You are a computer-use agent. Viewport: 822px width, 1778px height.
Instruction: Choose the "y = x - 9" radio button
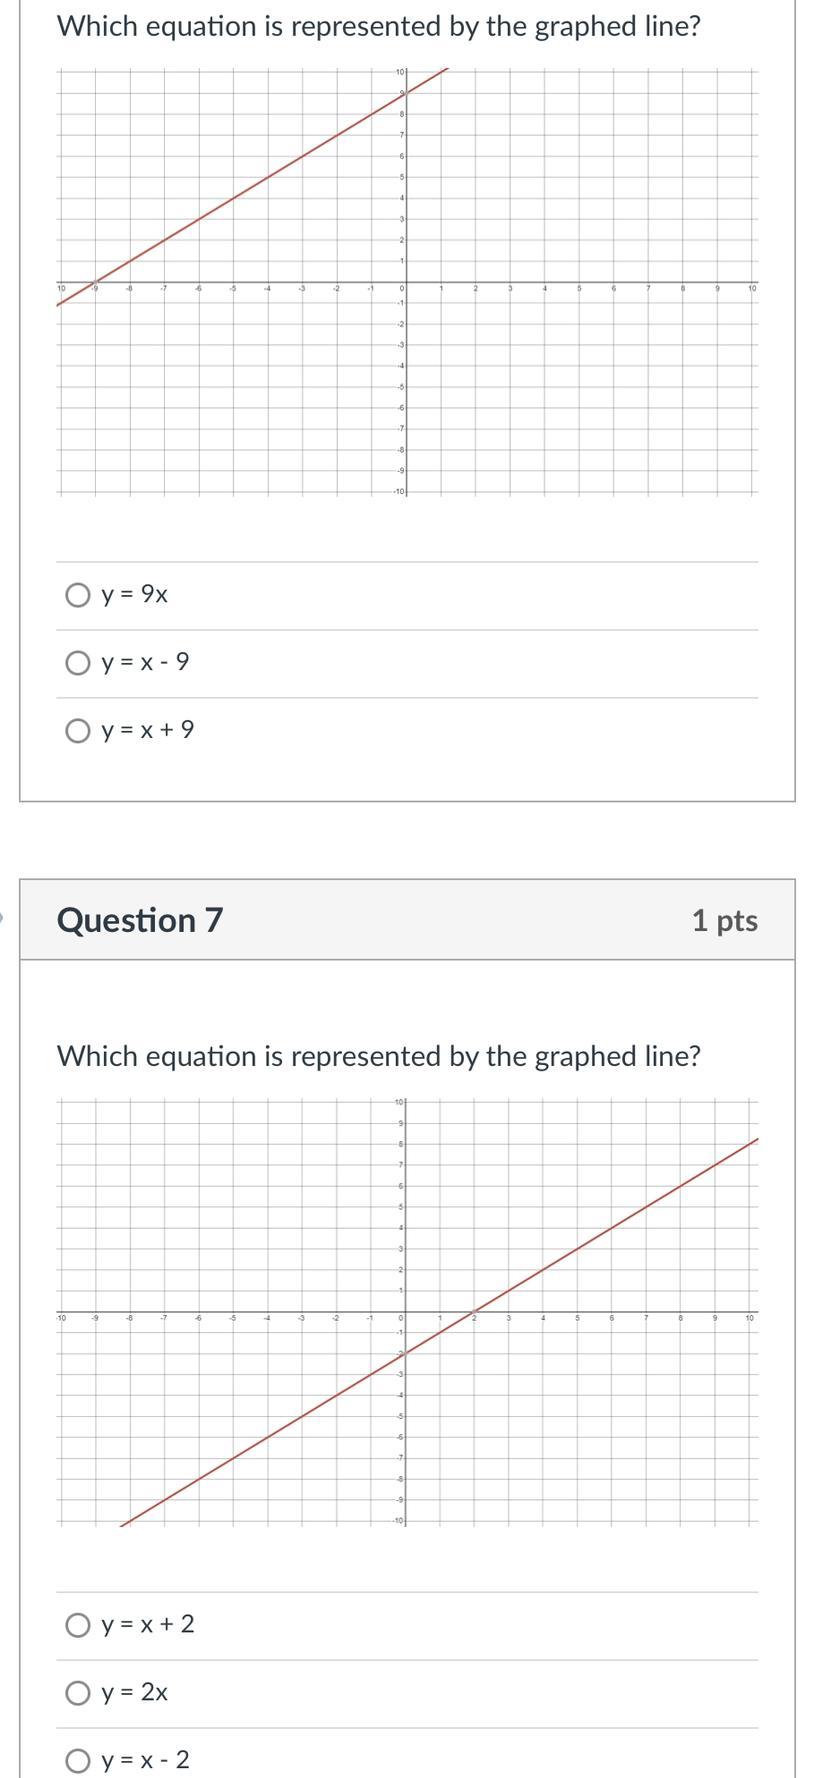pos(77,663)
